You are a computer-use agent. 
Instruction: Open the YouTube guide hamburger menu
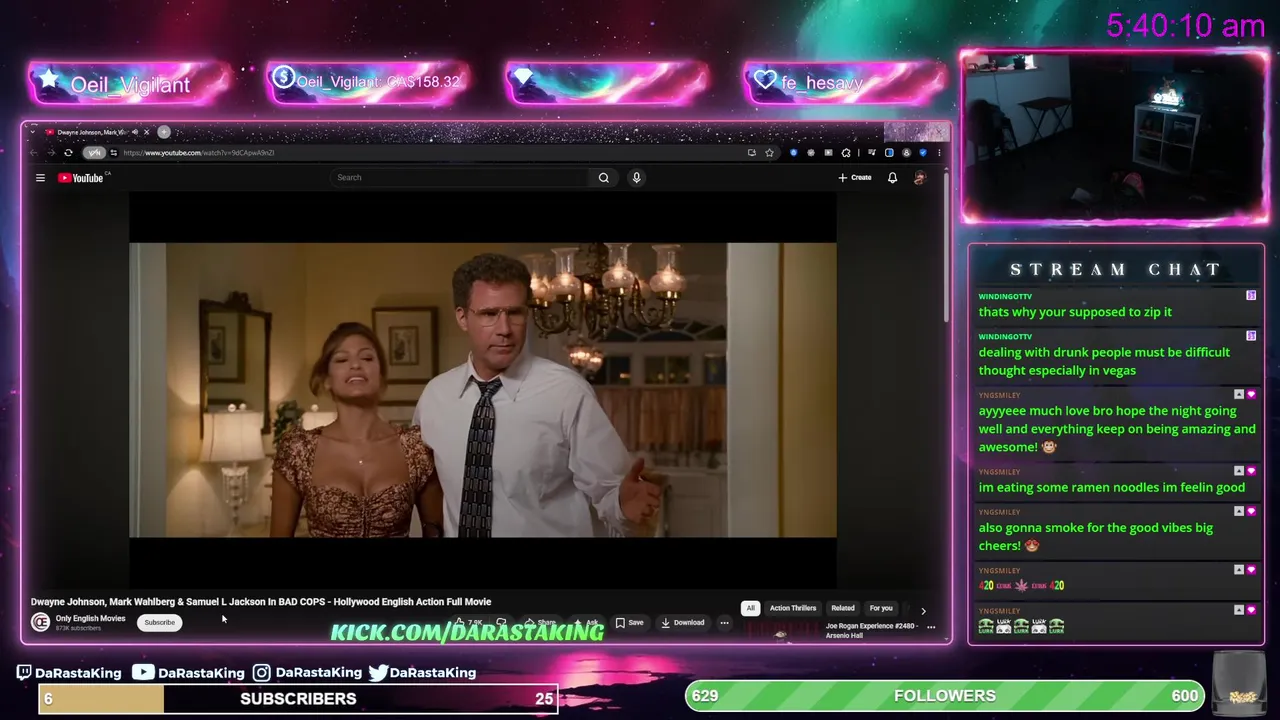[40, 178]
